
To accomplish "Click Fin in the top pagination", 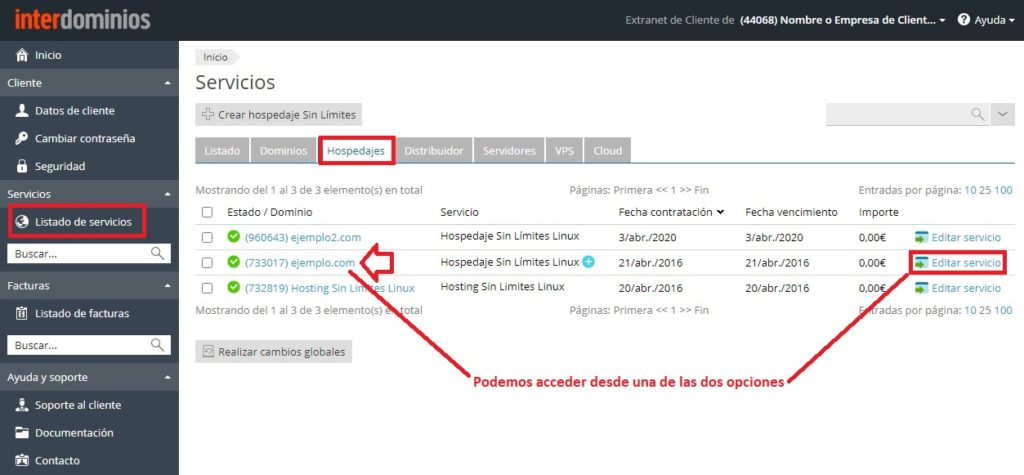I will (x=701, y=190).
